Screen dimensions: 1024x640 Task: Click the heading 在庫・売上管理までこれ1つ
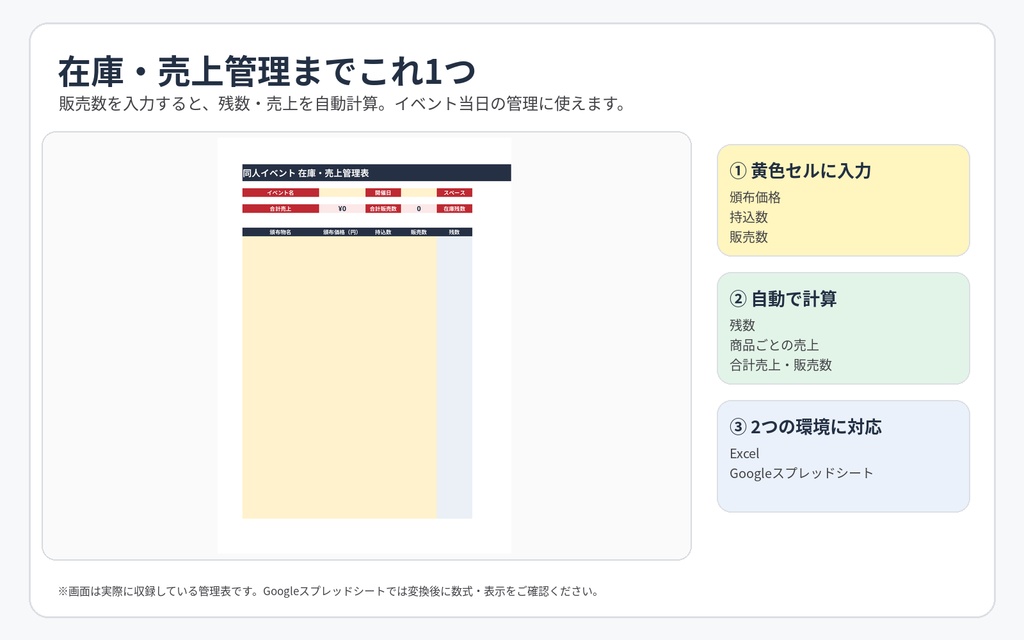pos(267,72)
